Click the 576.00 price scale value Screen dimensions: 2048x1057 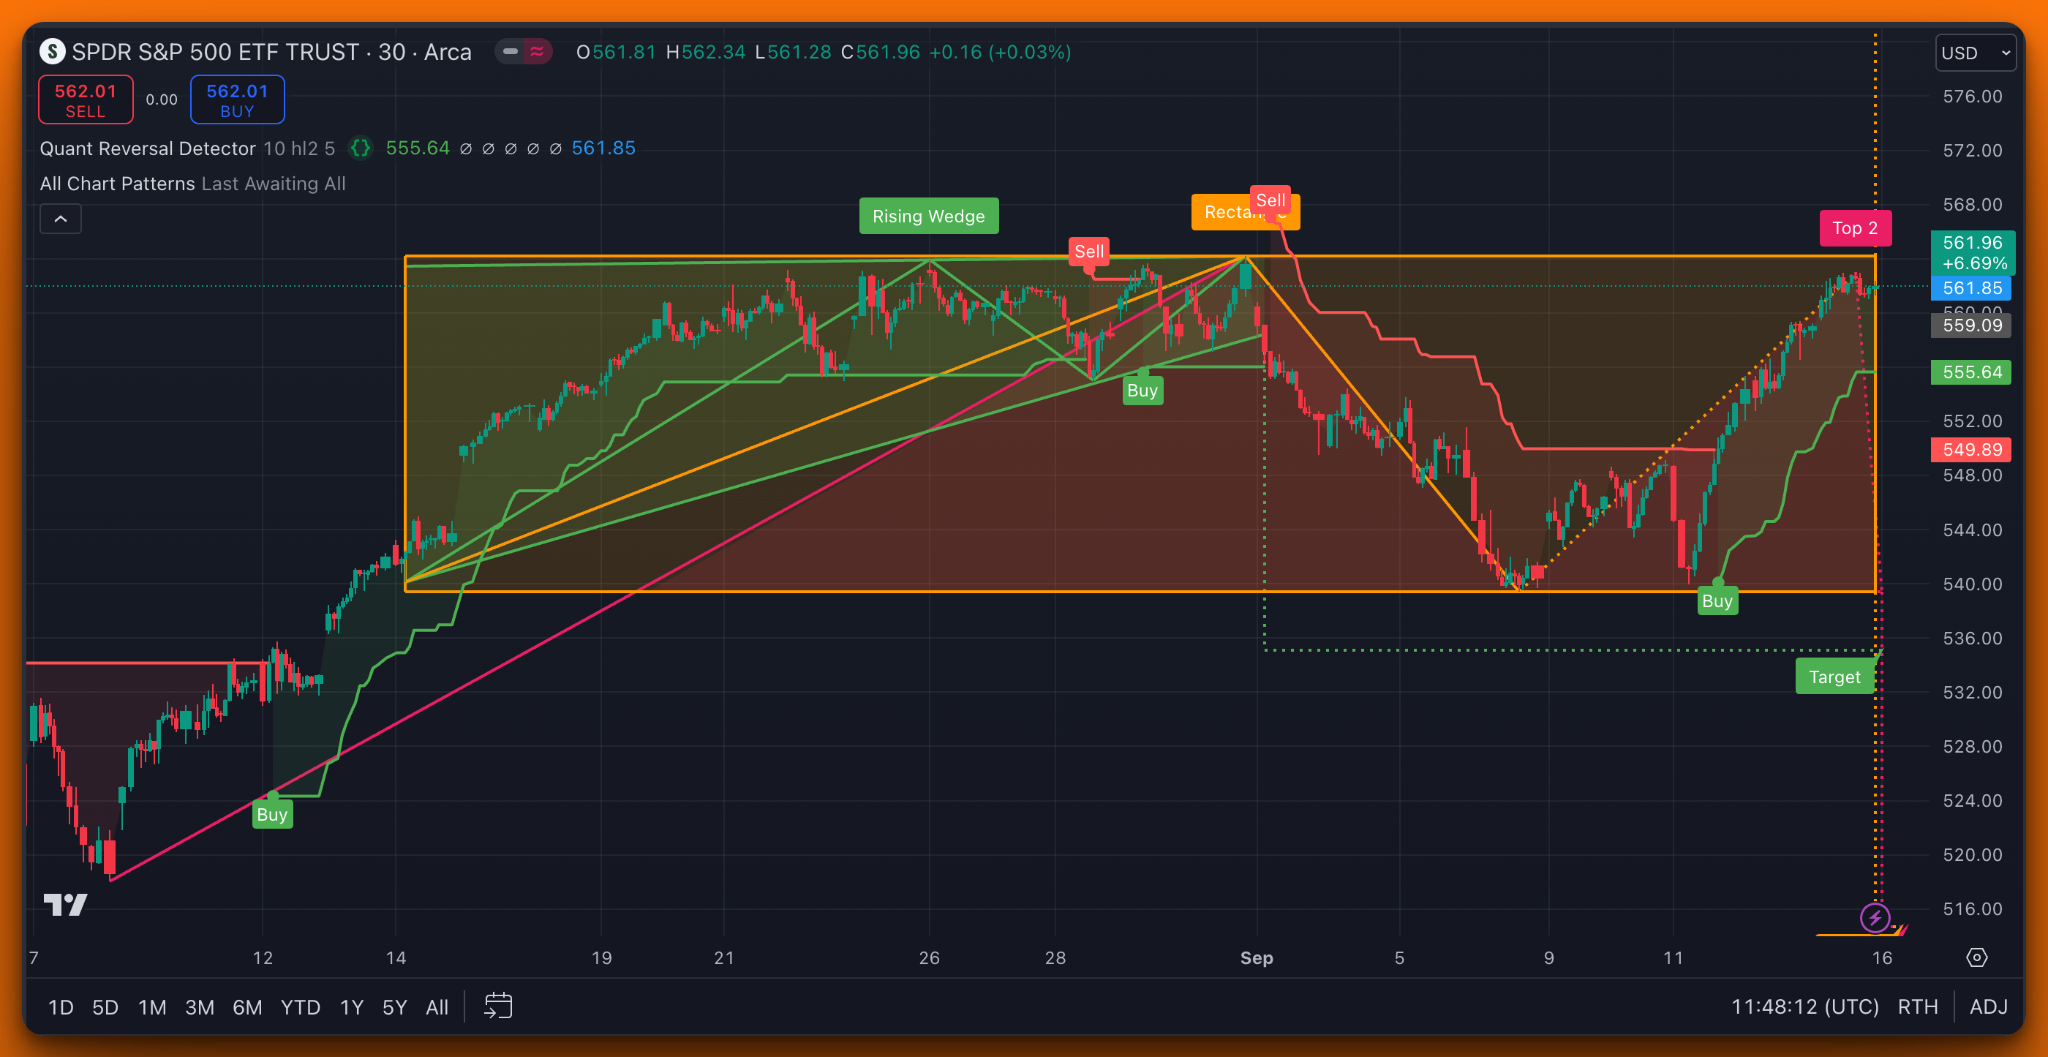[x=1972, y=97]
